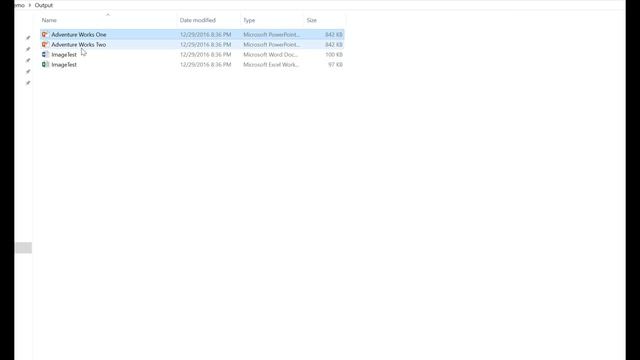Click the modified date of the Word ImageTest
Viewport: 640px width, 360px height.
[205, 55]
